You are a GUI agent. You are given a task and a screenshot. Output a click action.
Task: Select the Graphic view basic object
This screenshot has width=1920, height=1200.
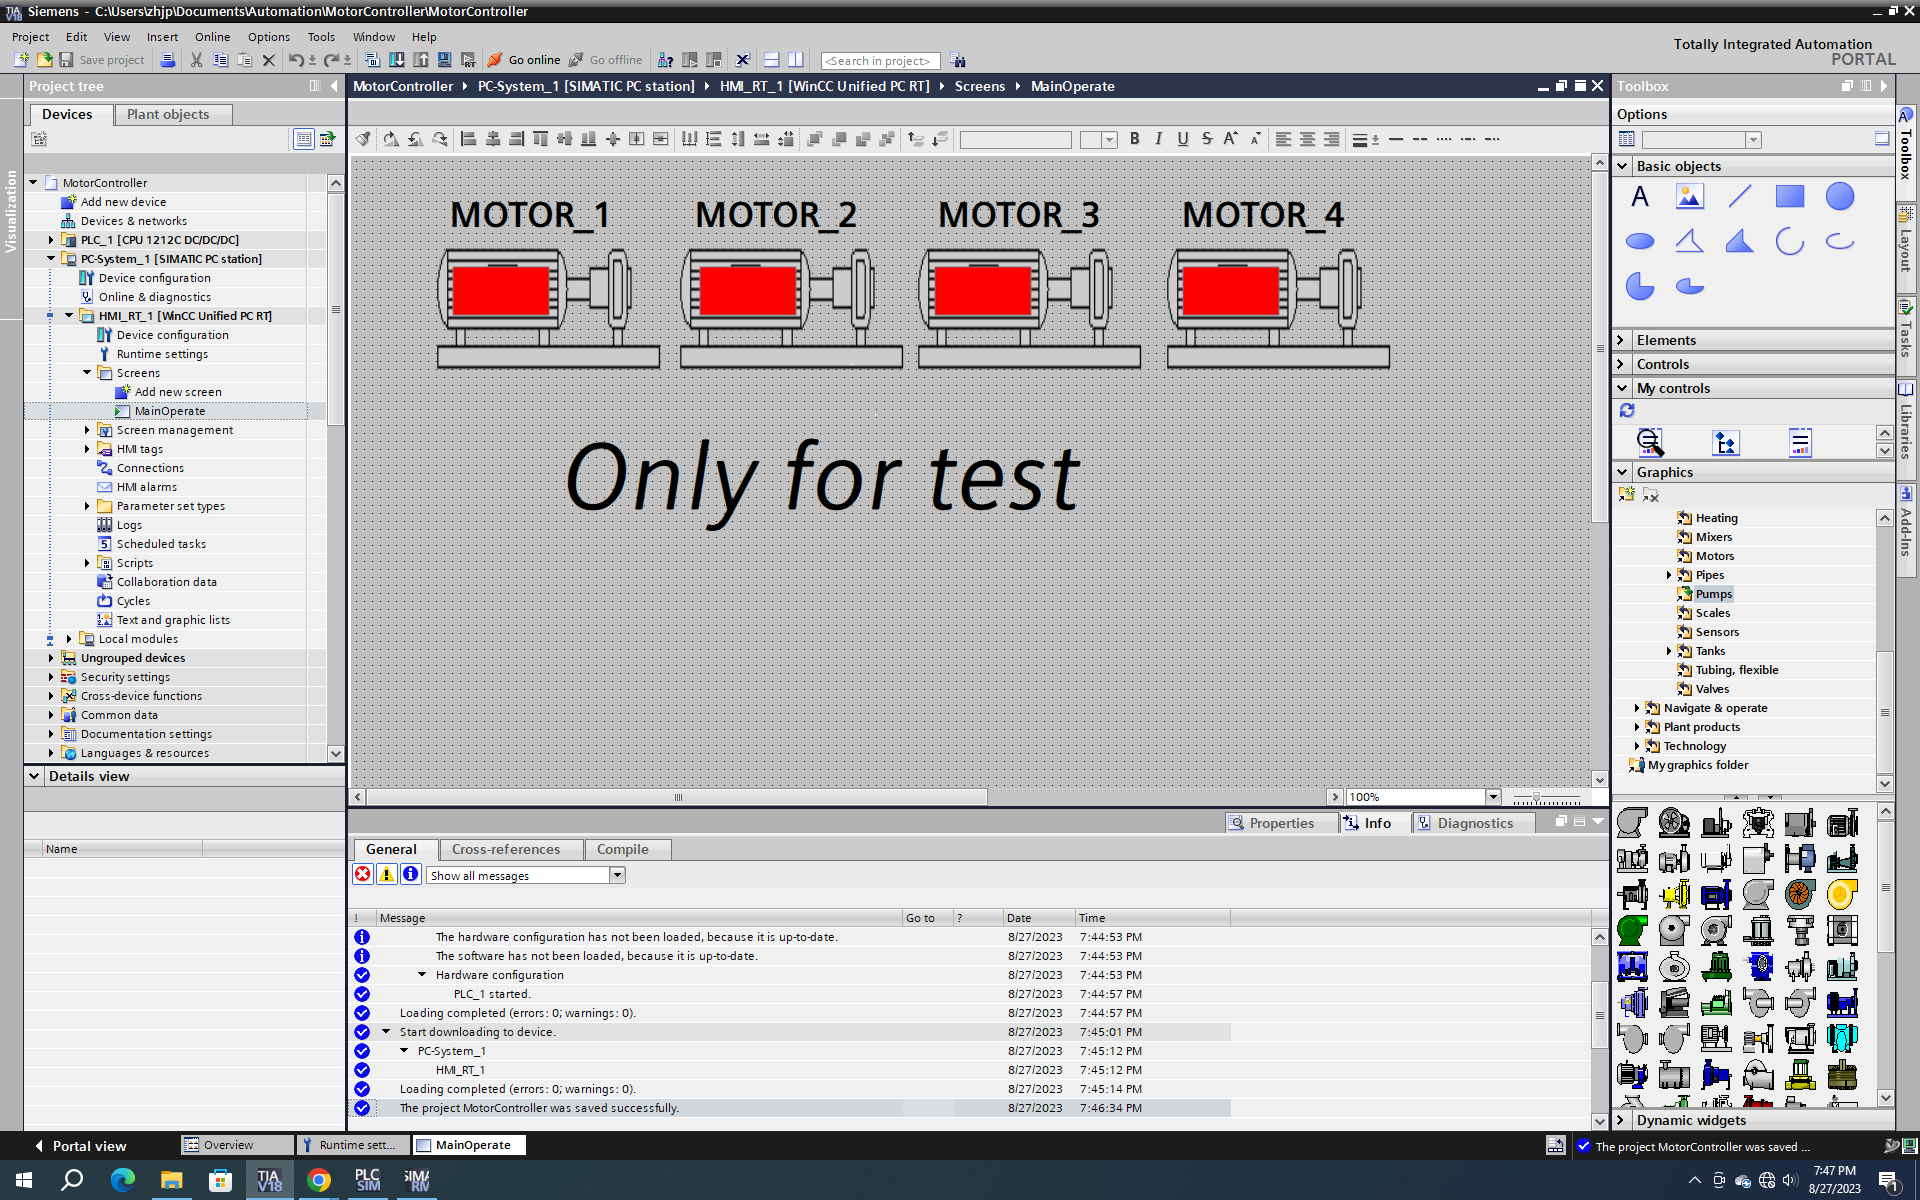1689,197
